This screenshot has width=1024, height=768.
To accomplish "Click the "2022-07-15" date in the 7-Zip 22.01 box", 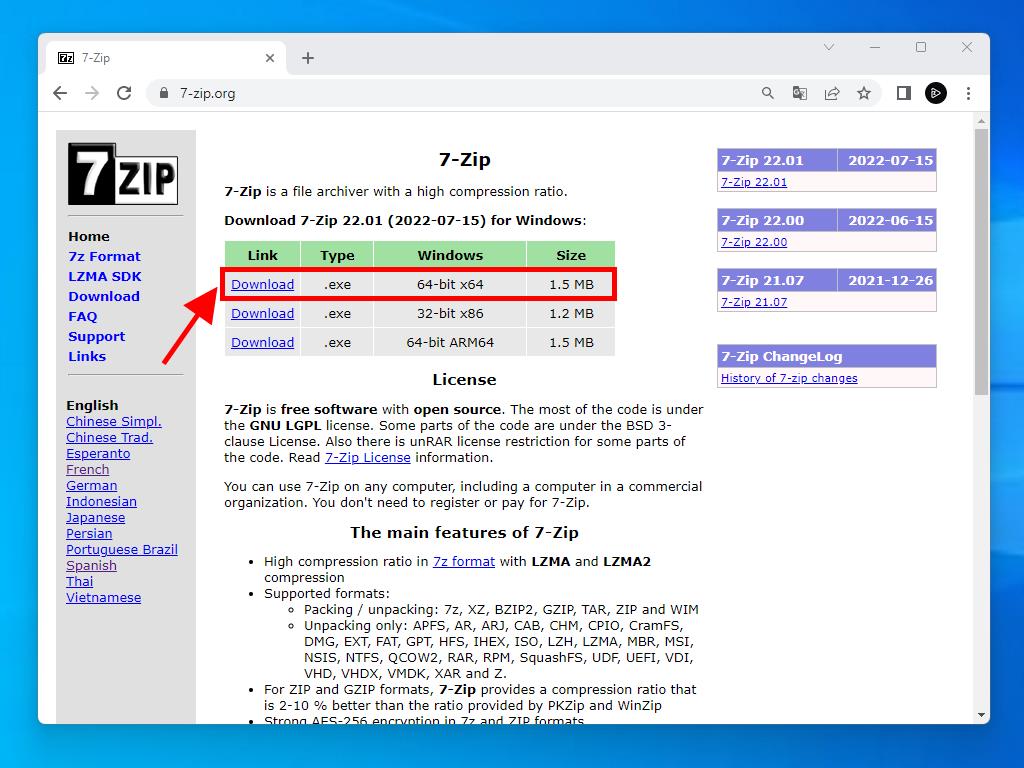I will click(890, 161).
